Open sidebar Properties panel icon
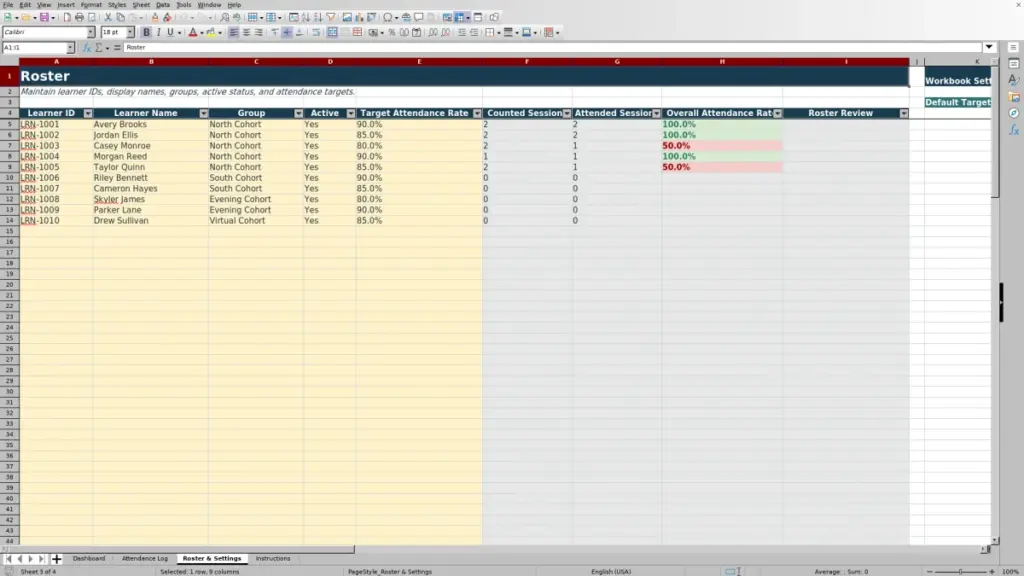 [1014, 64]
